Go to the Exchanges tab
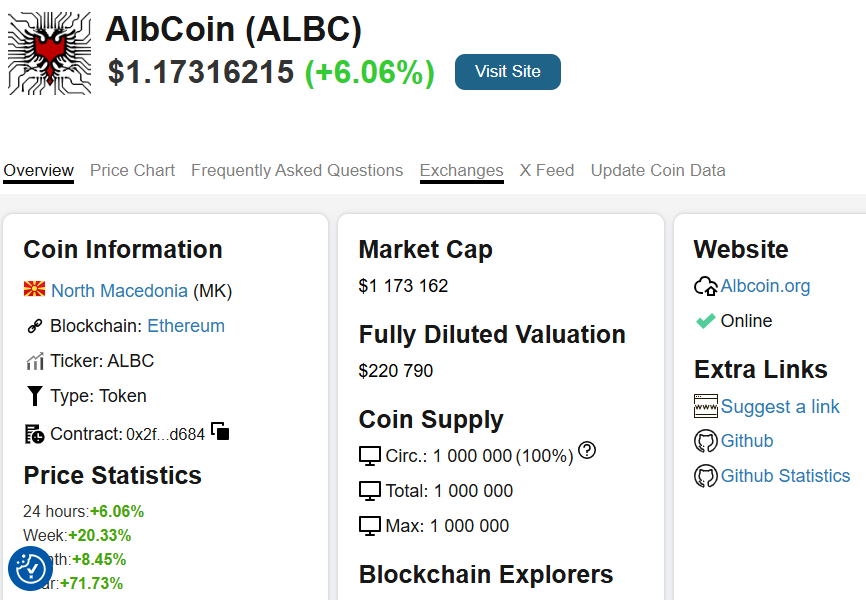The height and width of the screenshot is (600, 866). (461, 170)
